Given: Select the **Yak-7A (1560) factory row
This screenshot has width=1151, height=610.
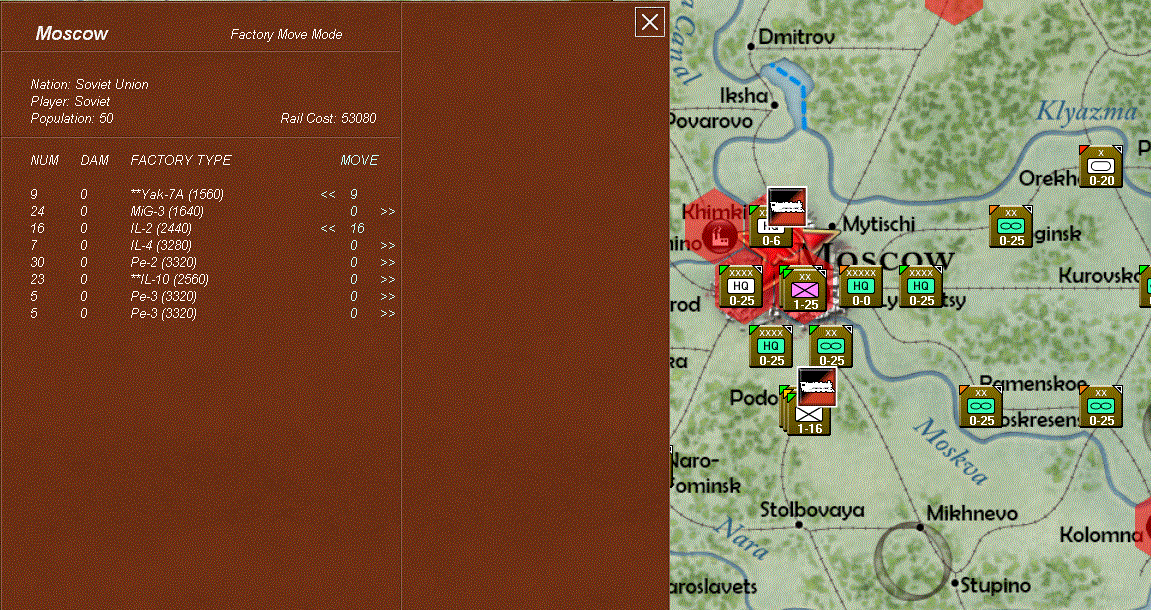Looking at the screenshot, I should (x=213, y=195).
